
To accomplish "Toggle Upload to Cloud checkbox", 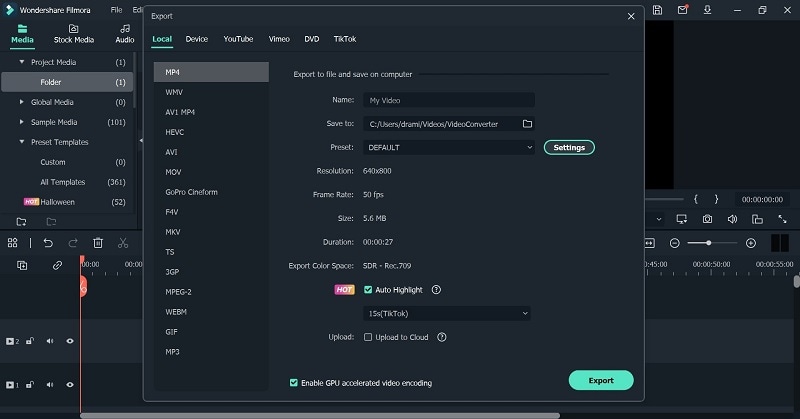I will click(x=368, y=337).
